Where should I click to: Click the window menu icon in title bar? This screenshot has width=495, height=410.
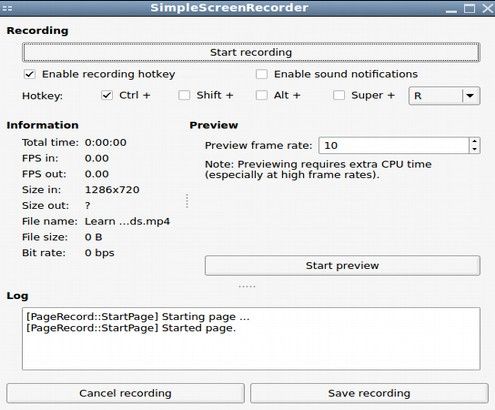pos(7,8)
